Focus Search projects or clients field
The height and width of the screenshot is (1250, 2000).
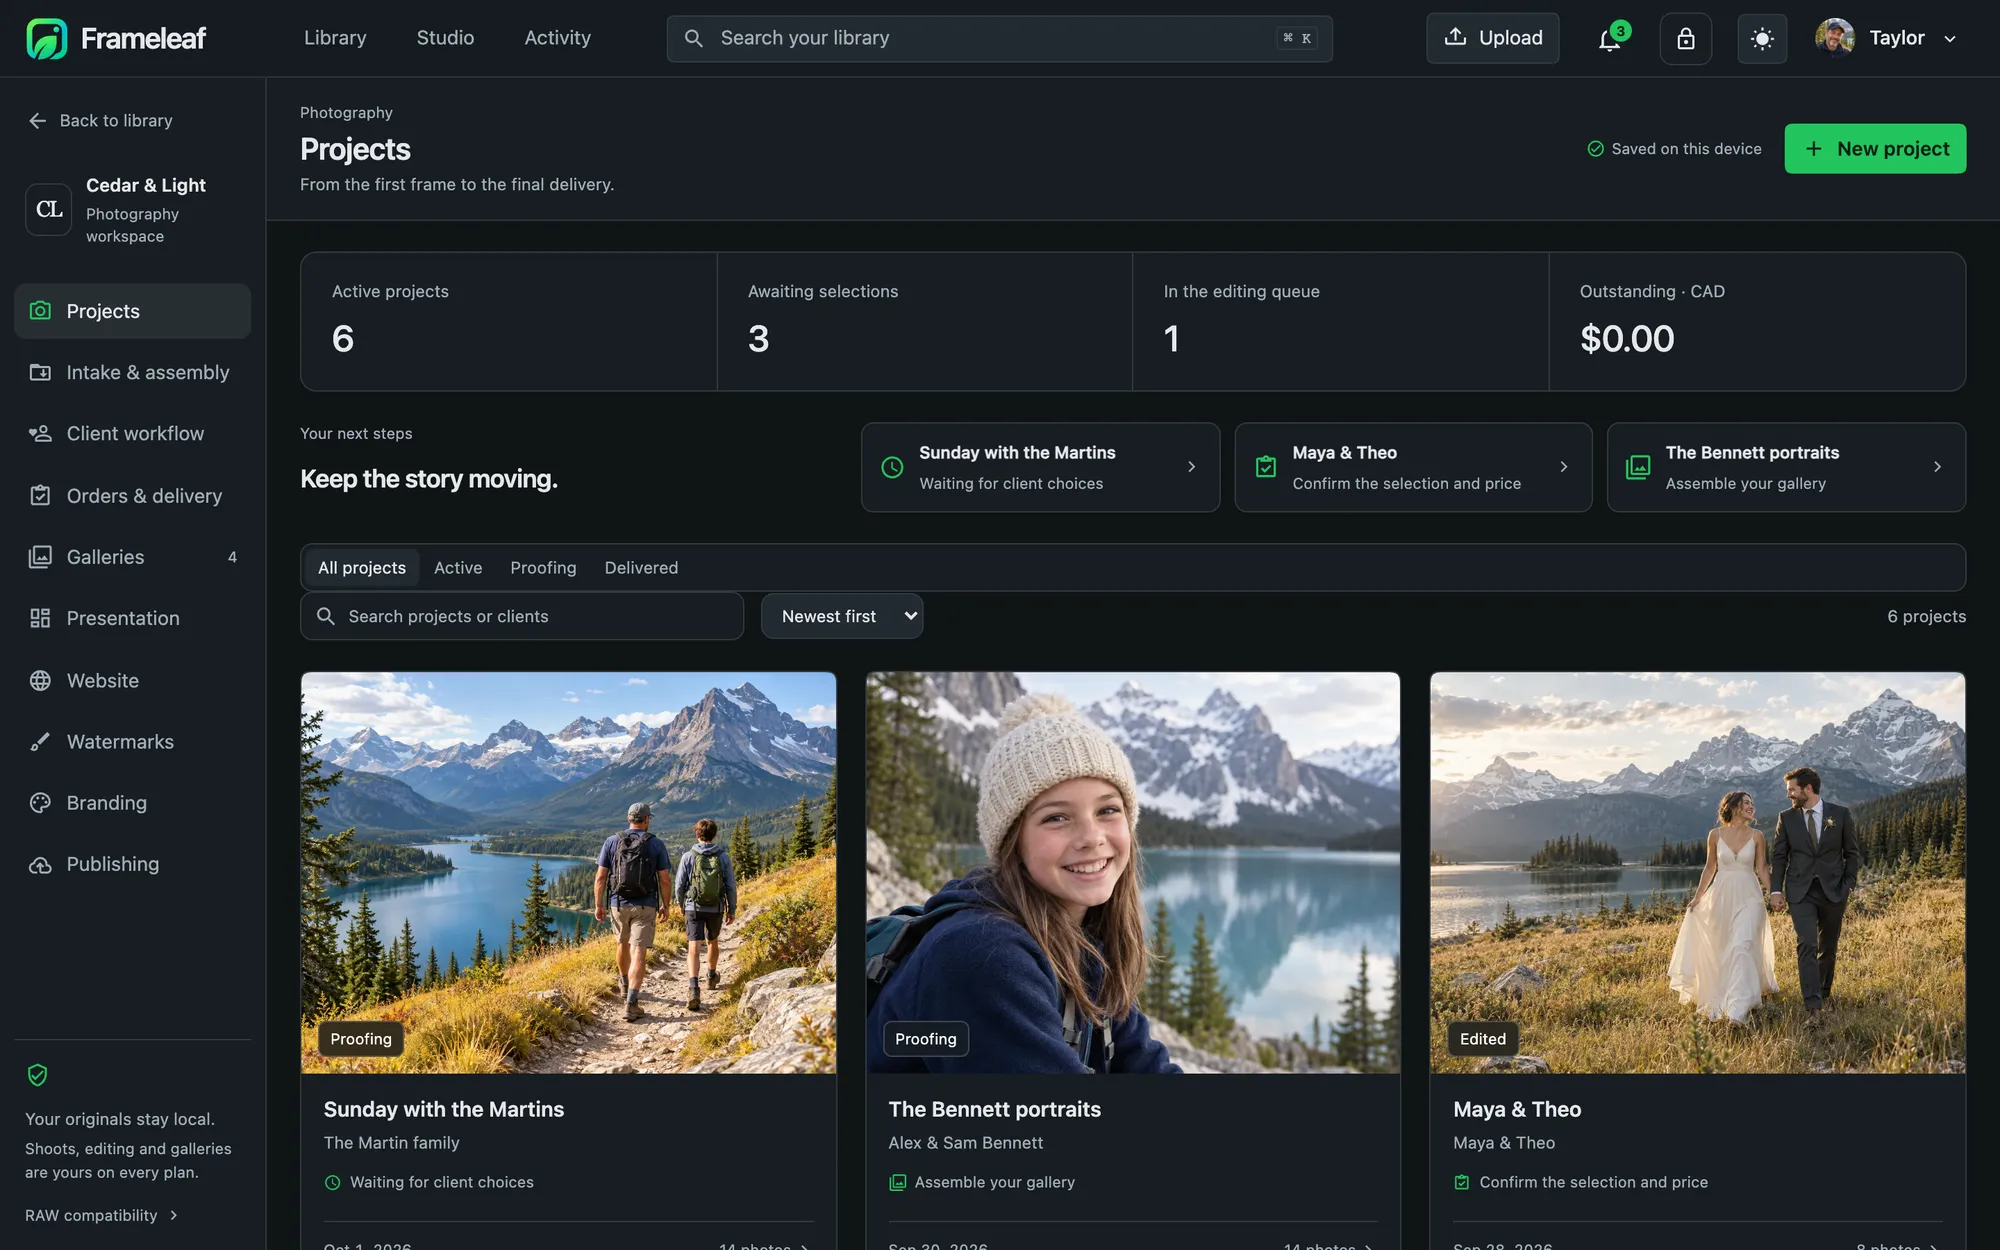[x=522, y=616]
